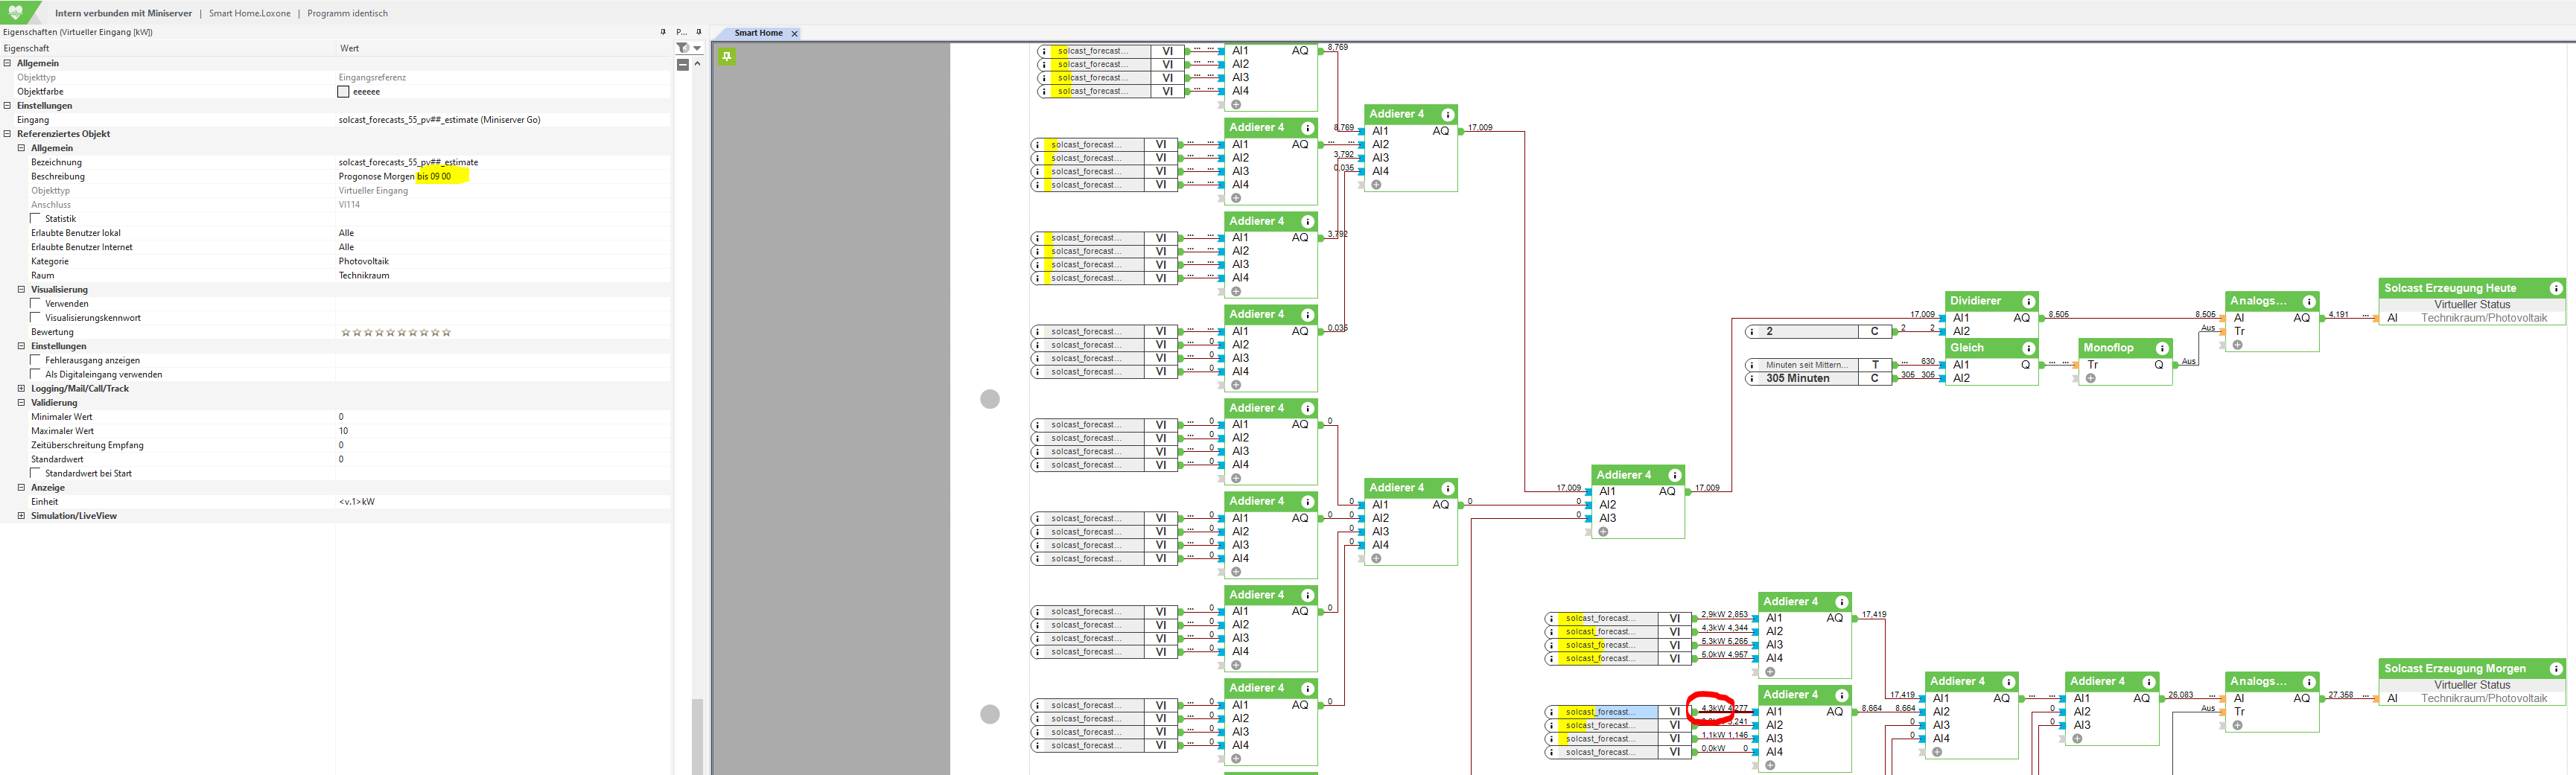Viewport: 2576px width, 775px height.
Task: Collapse the Validierung section
Action: pyautogui.click(x=21, y=403)
